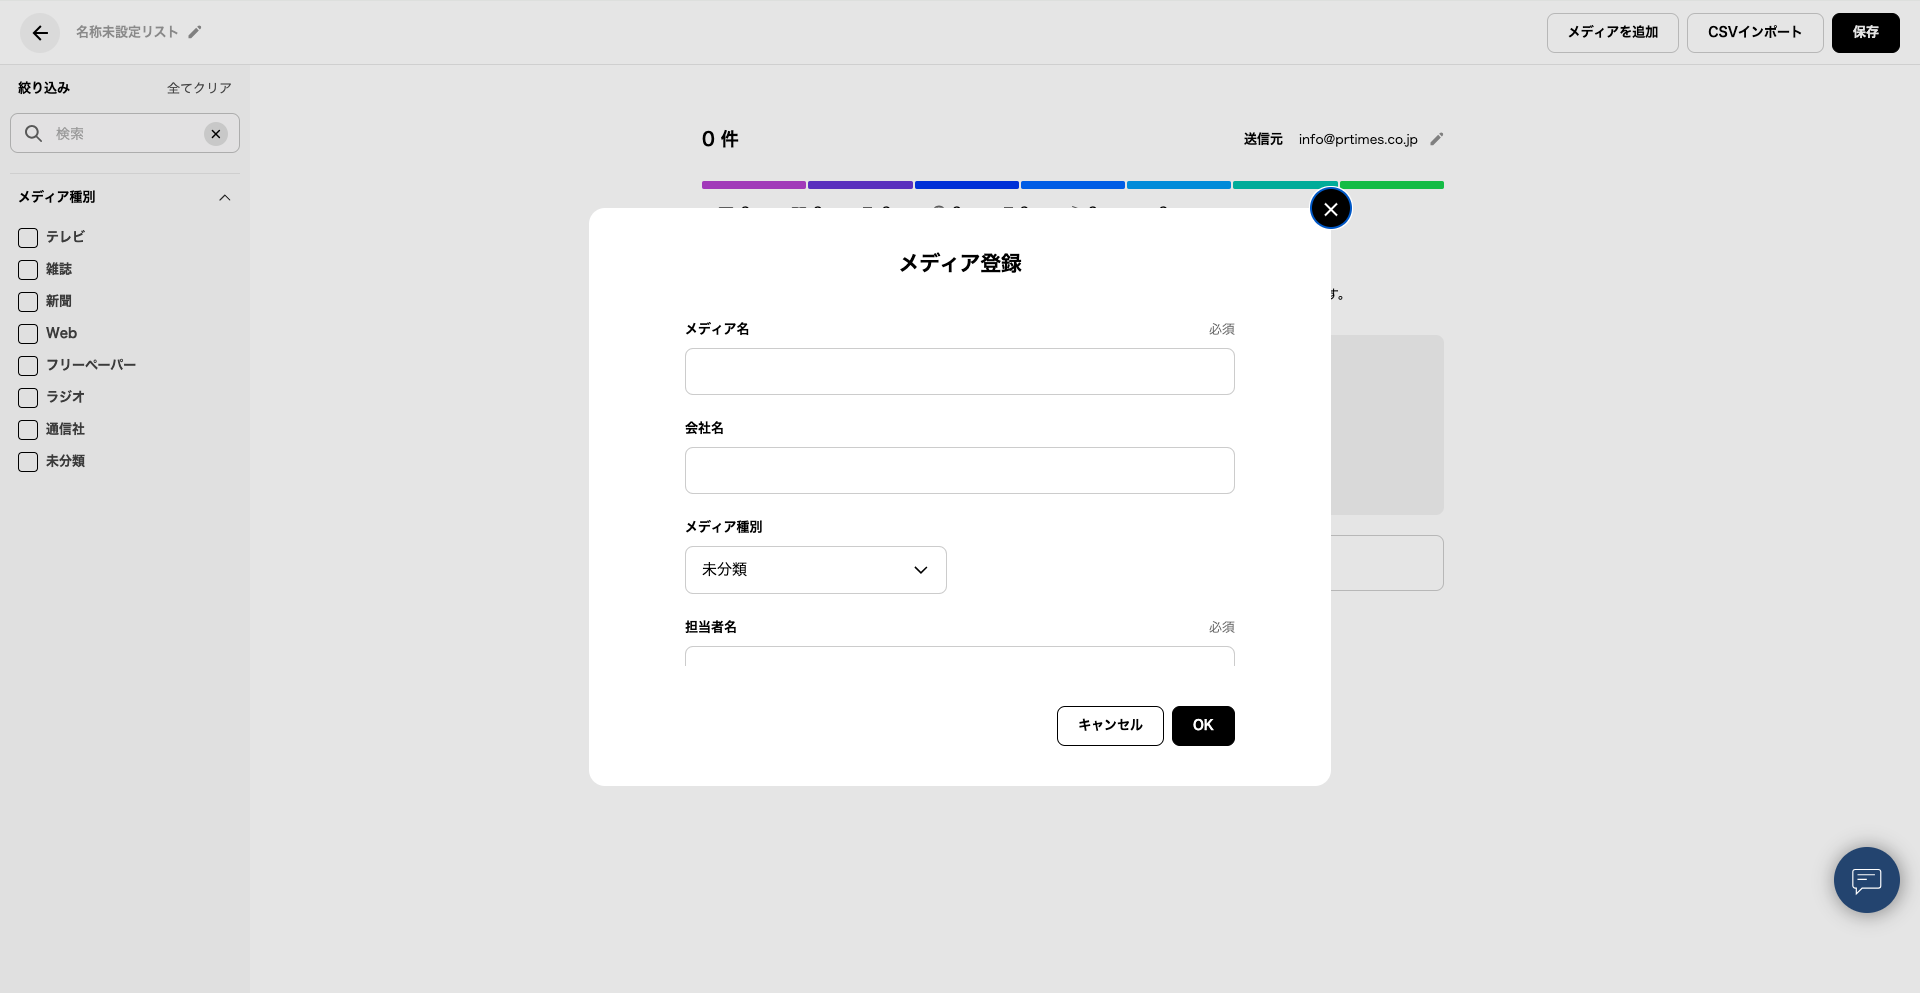Click the back arrow icon

click(40, 33)
